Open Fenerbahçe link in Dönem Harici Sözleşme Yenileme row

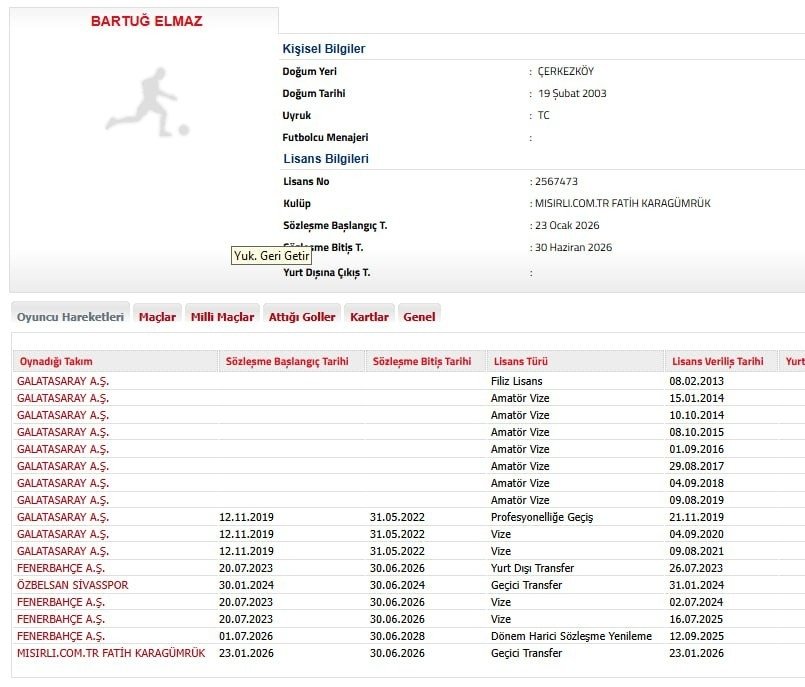tap(60, 636)
